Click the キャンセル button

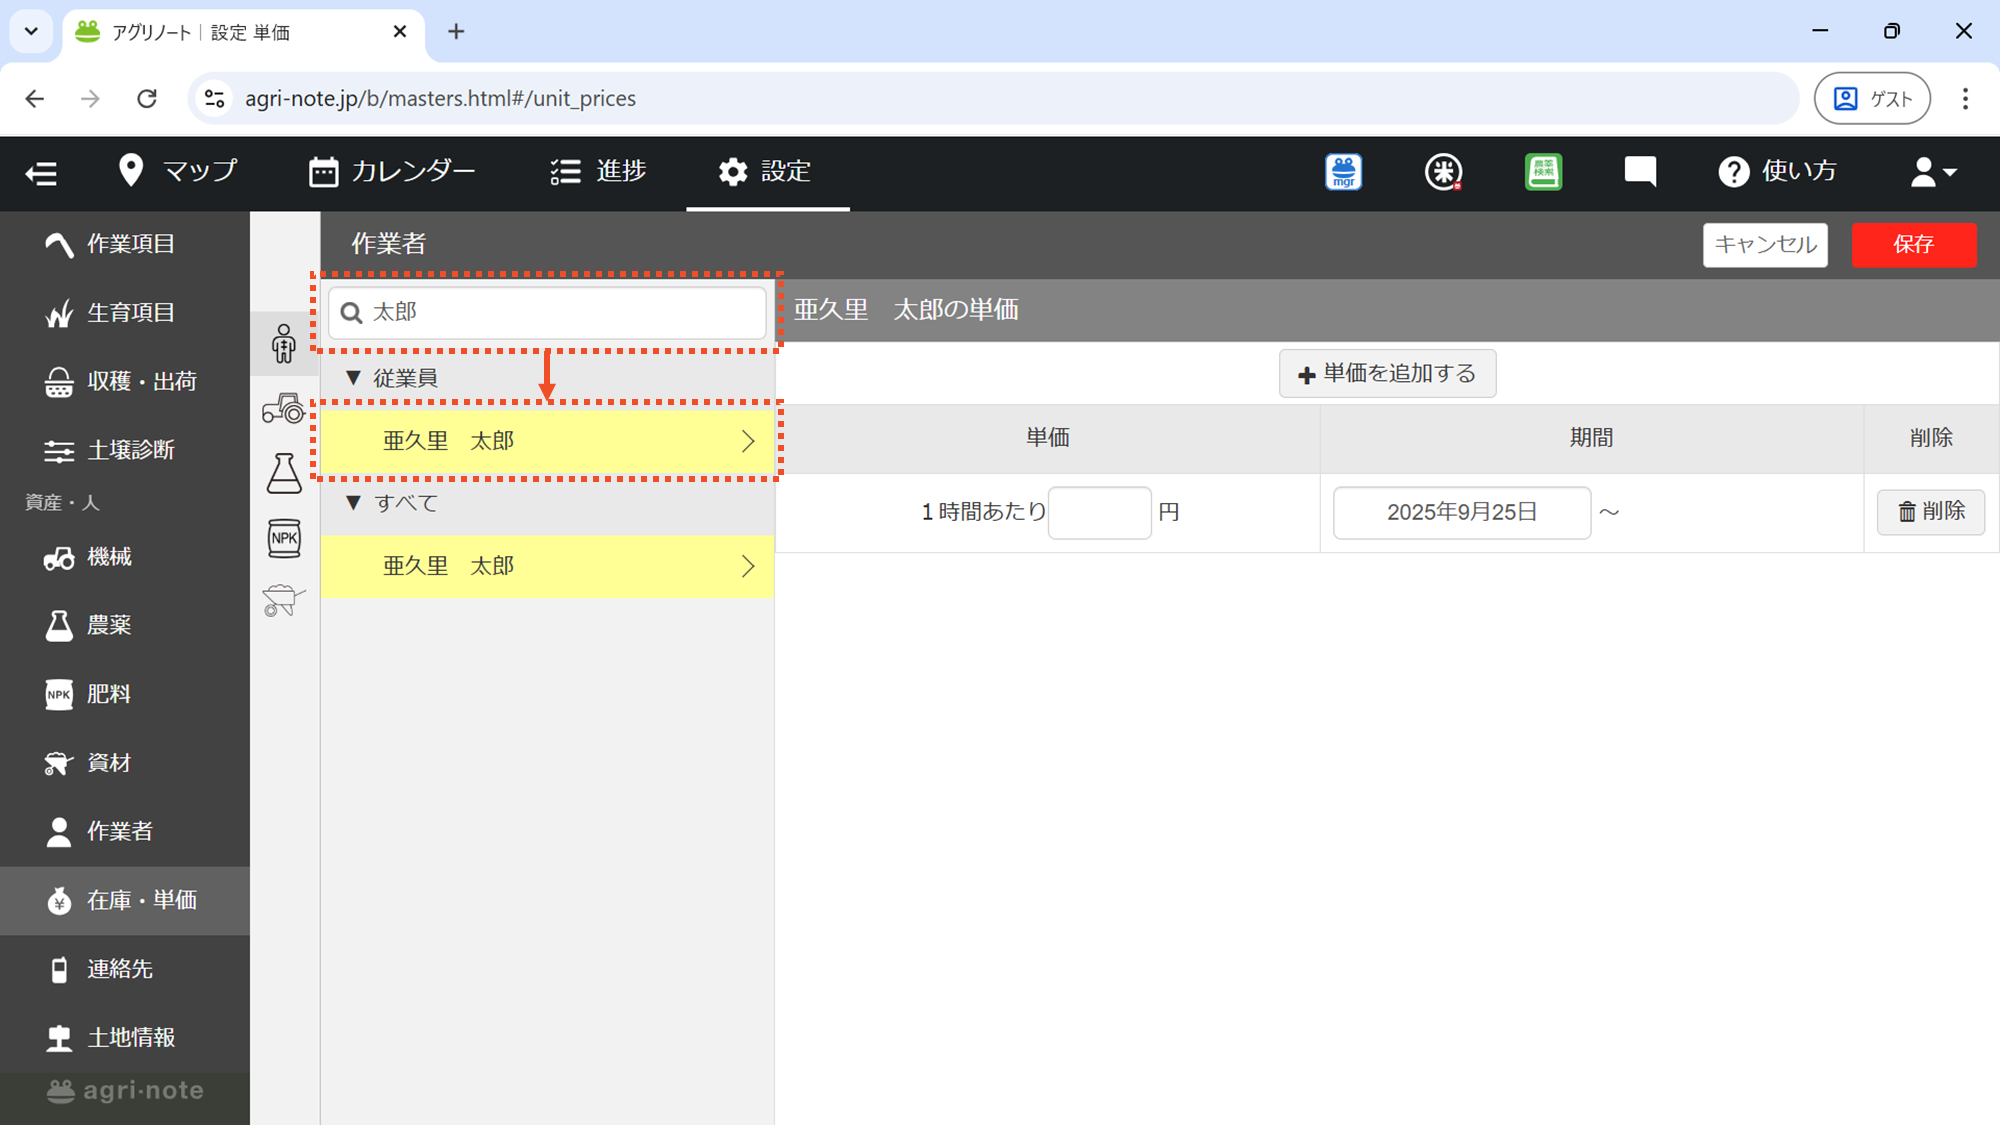click(1765, 245)
